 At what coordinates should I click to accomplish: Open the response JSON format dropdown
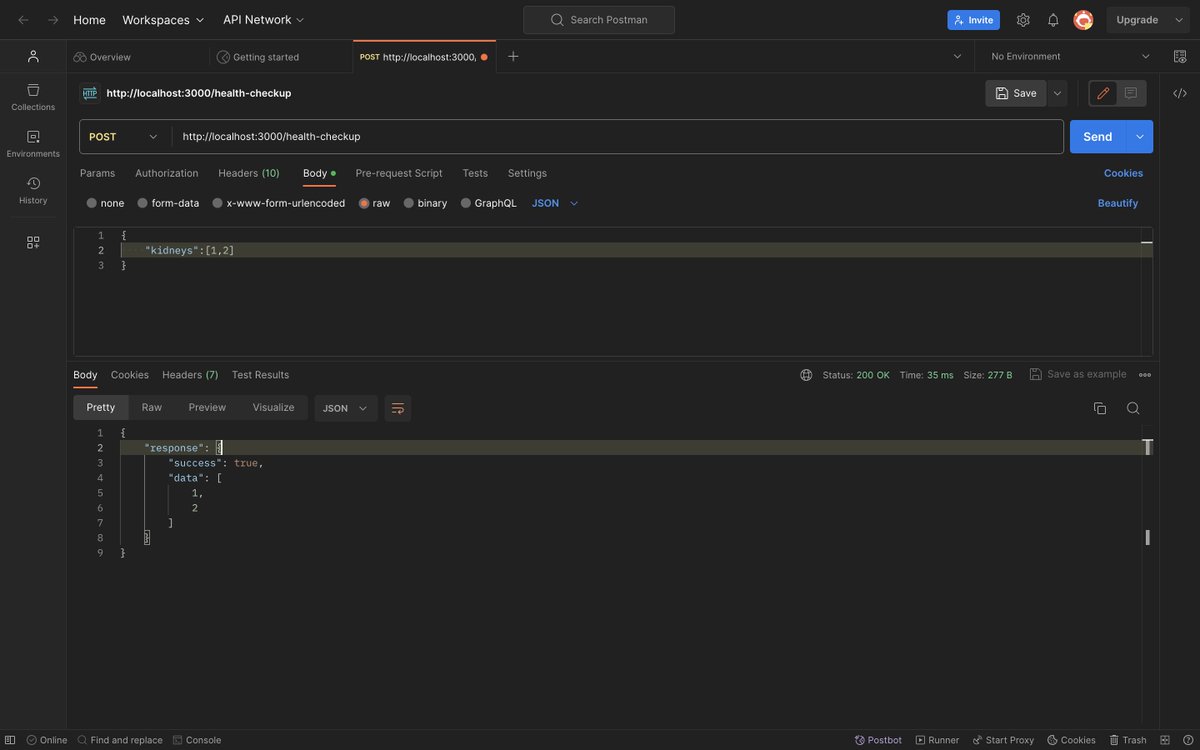[x=346, y=408]
